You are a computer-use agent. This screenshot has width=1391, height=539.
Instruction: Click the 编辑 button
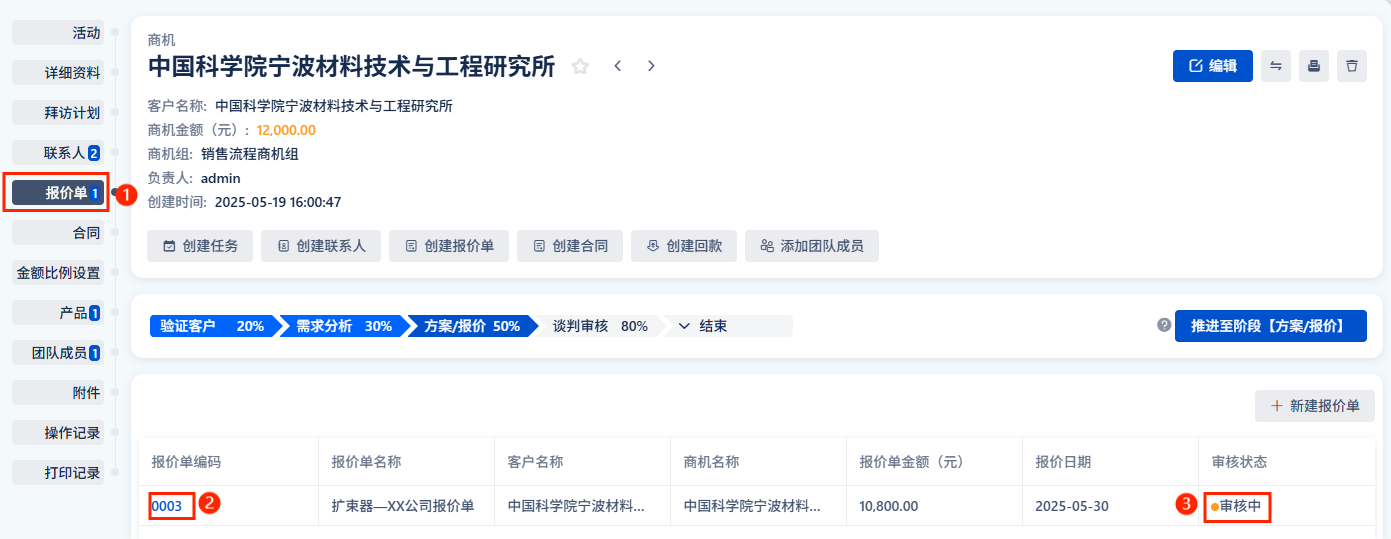1213,66
